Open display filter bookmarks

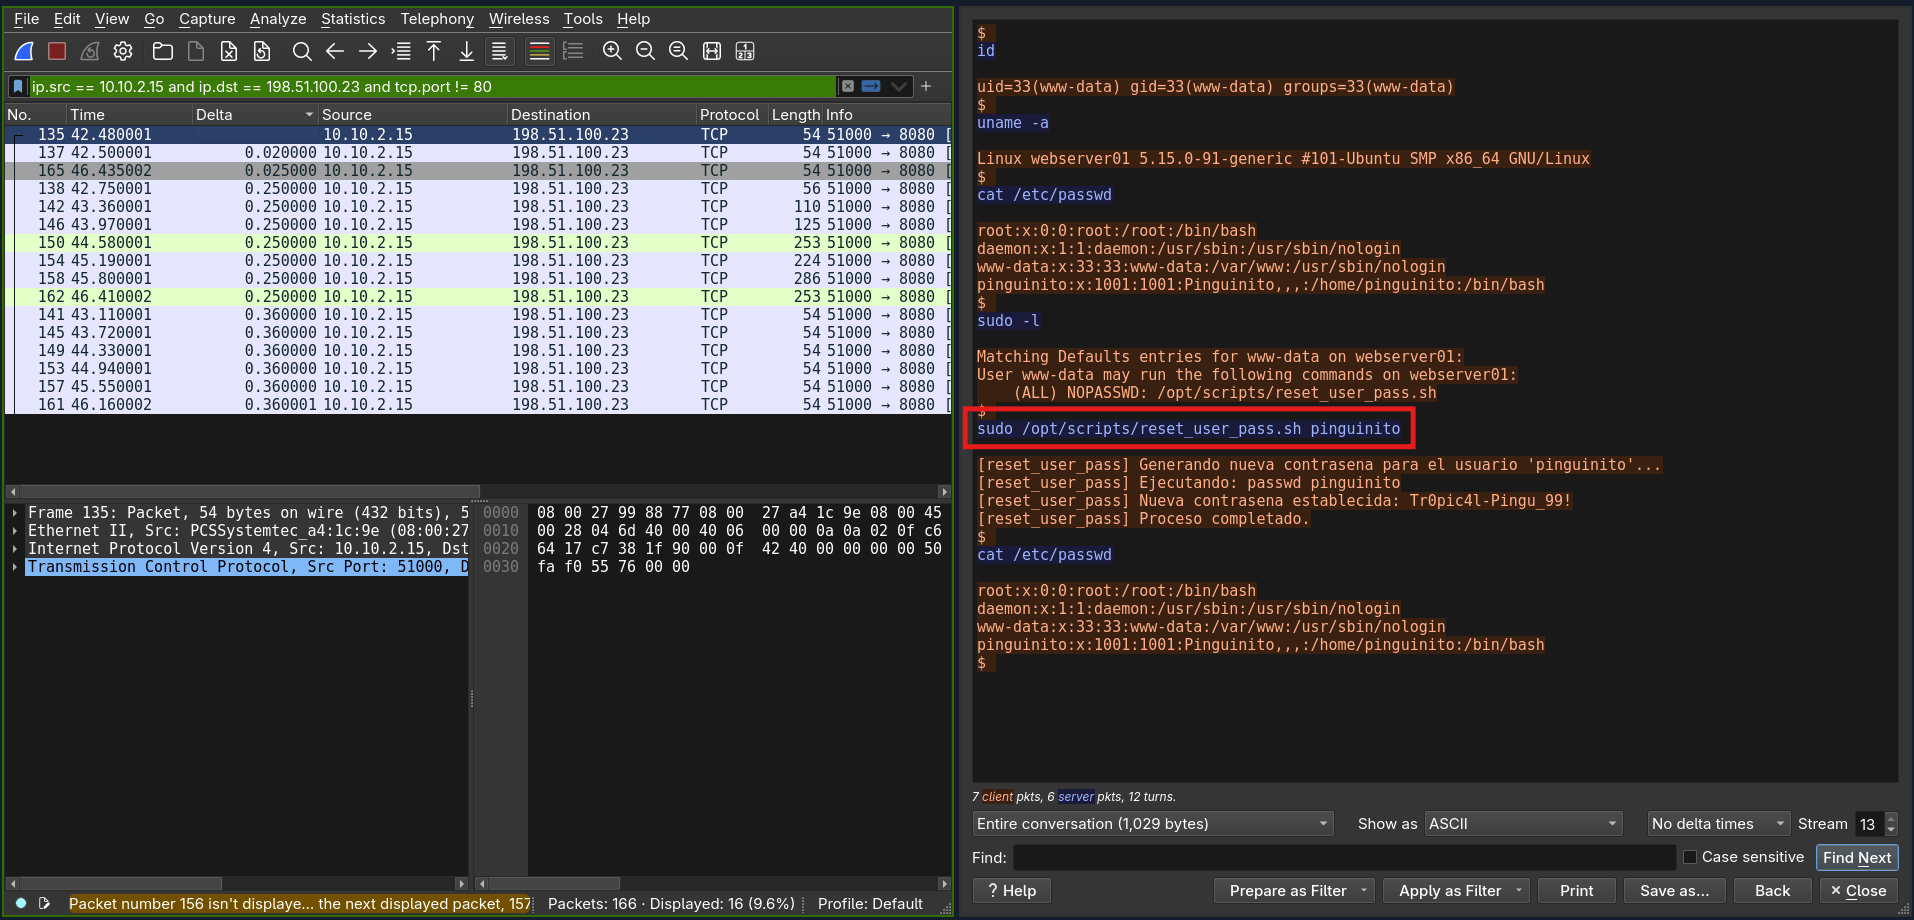coord(18,87)
